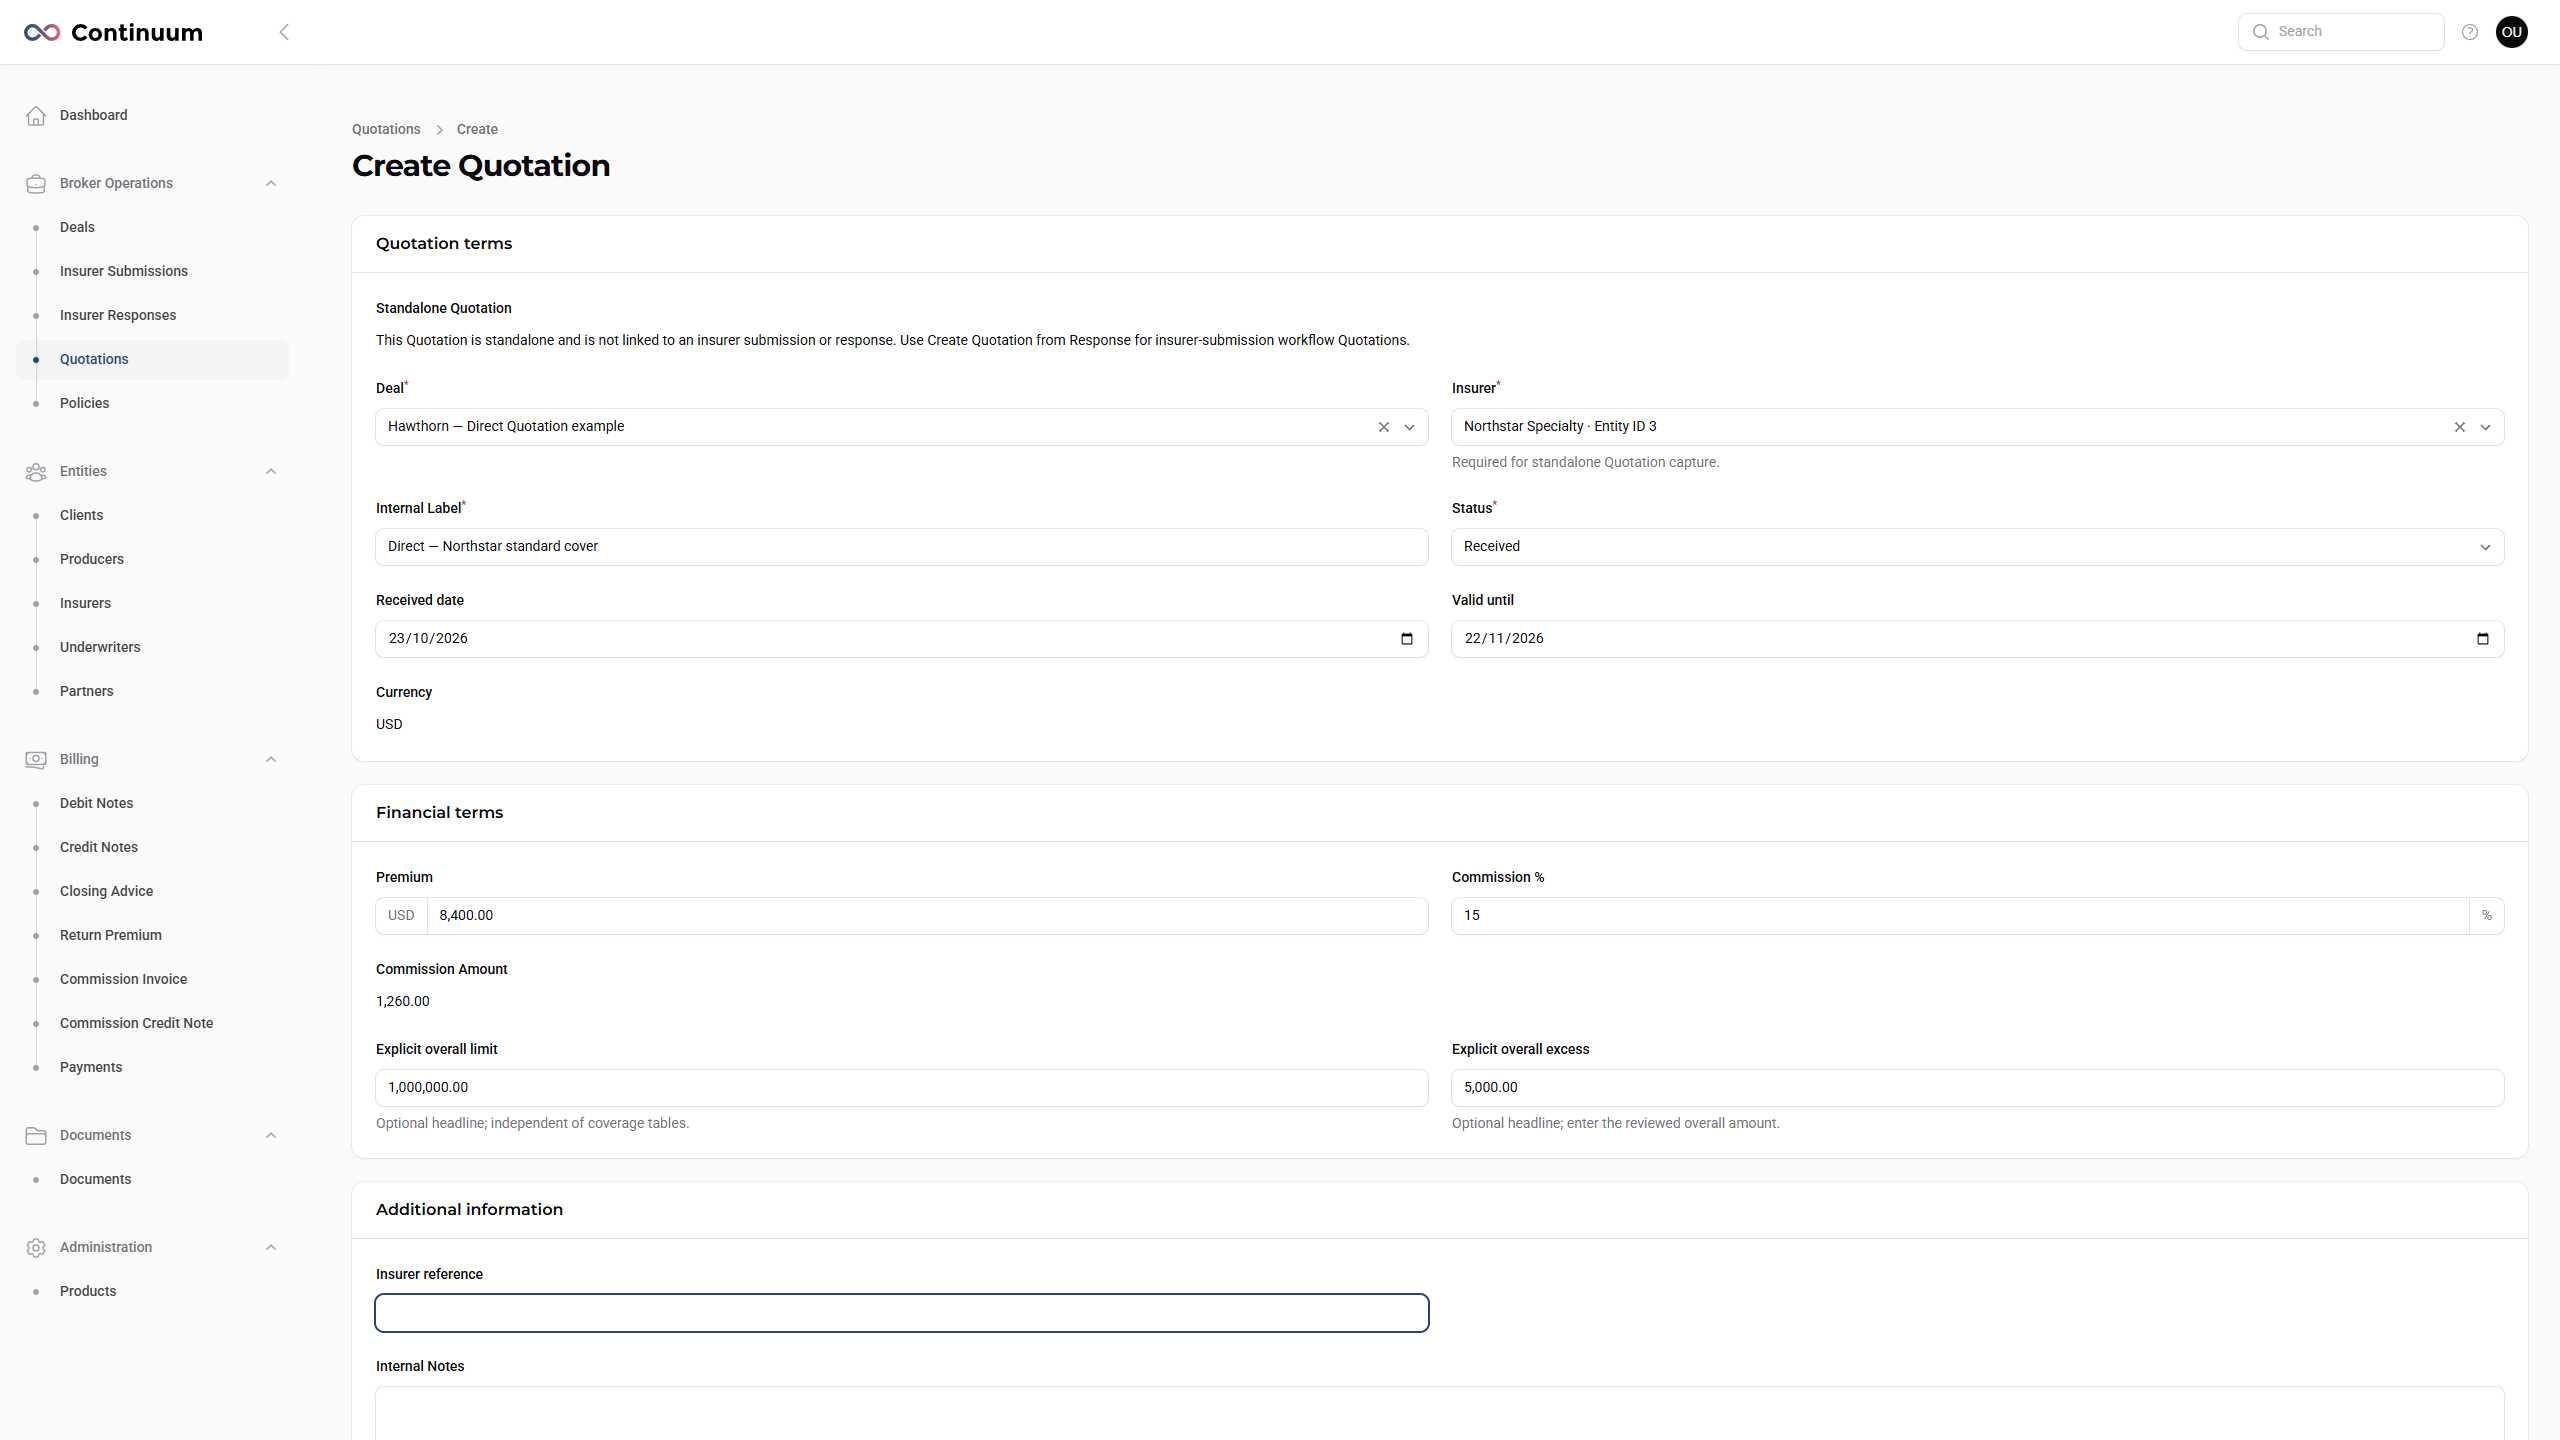Go to Deals in the sidebar

coord(77,227)
